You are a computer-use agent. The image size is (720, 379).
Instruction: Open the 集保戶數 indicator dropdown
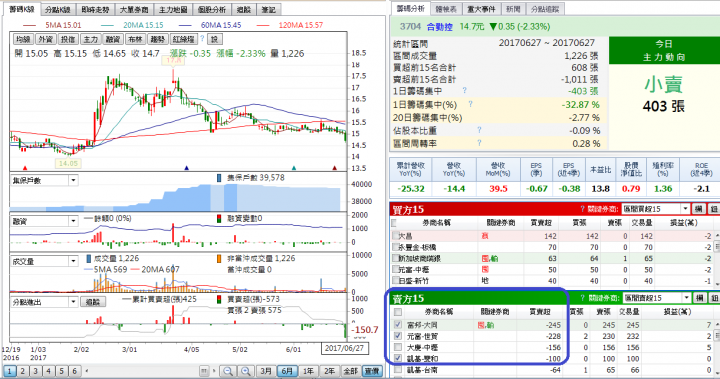[x=73, y=180]
